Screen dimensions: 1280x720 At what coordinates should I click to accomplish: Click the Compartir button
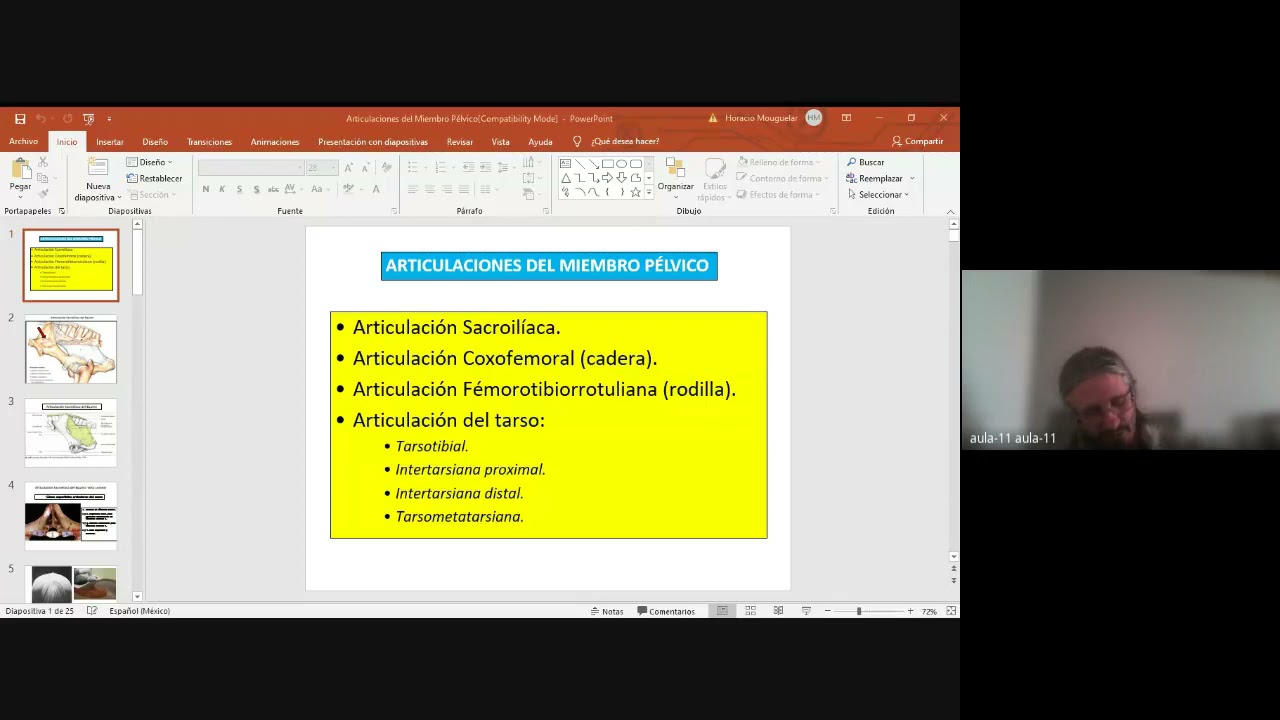click(x=917, y=142)
